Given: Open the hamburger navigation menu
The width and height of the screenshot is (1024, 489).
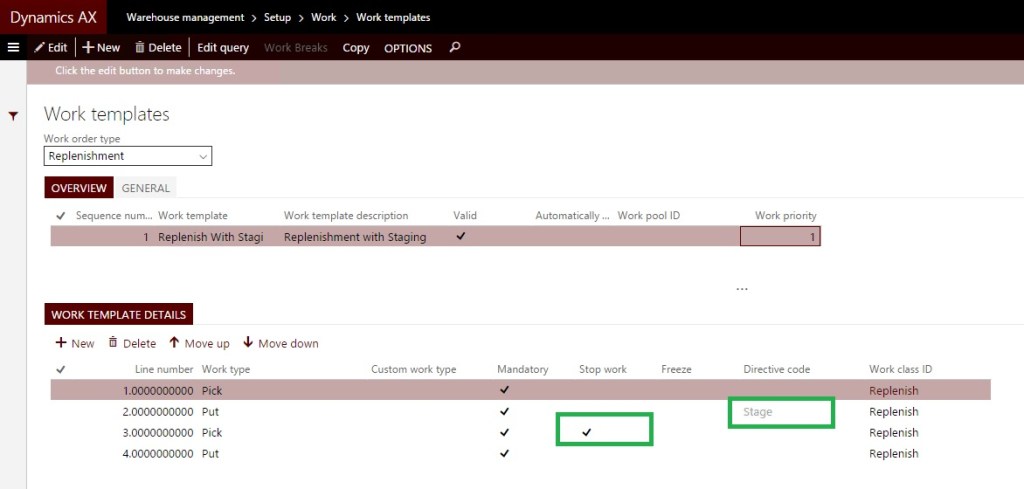Looking at the screenshot, I should pyautogui.click(x=13, y=47).
